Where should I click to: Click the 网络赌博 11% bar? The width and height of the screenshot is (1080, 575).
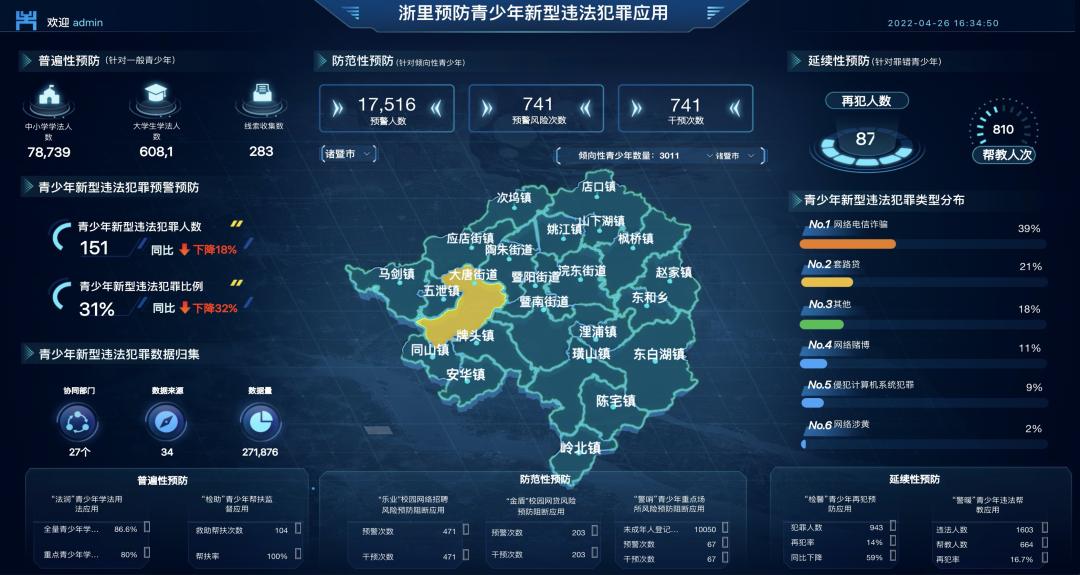point(813,364)
